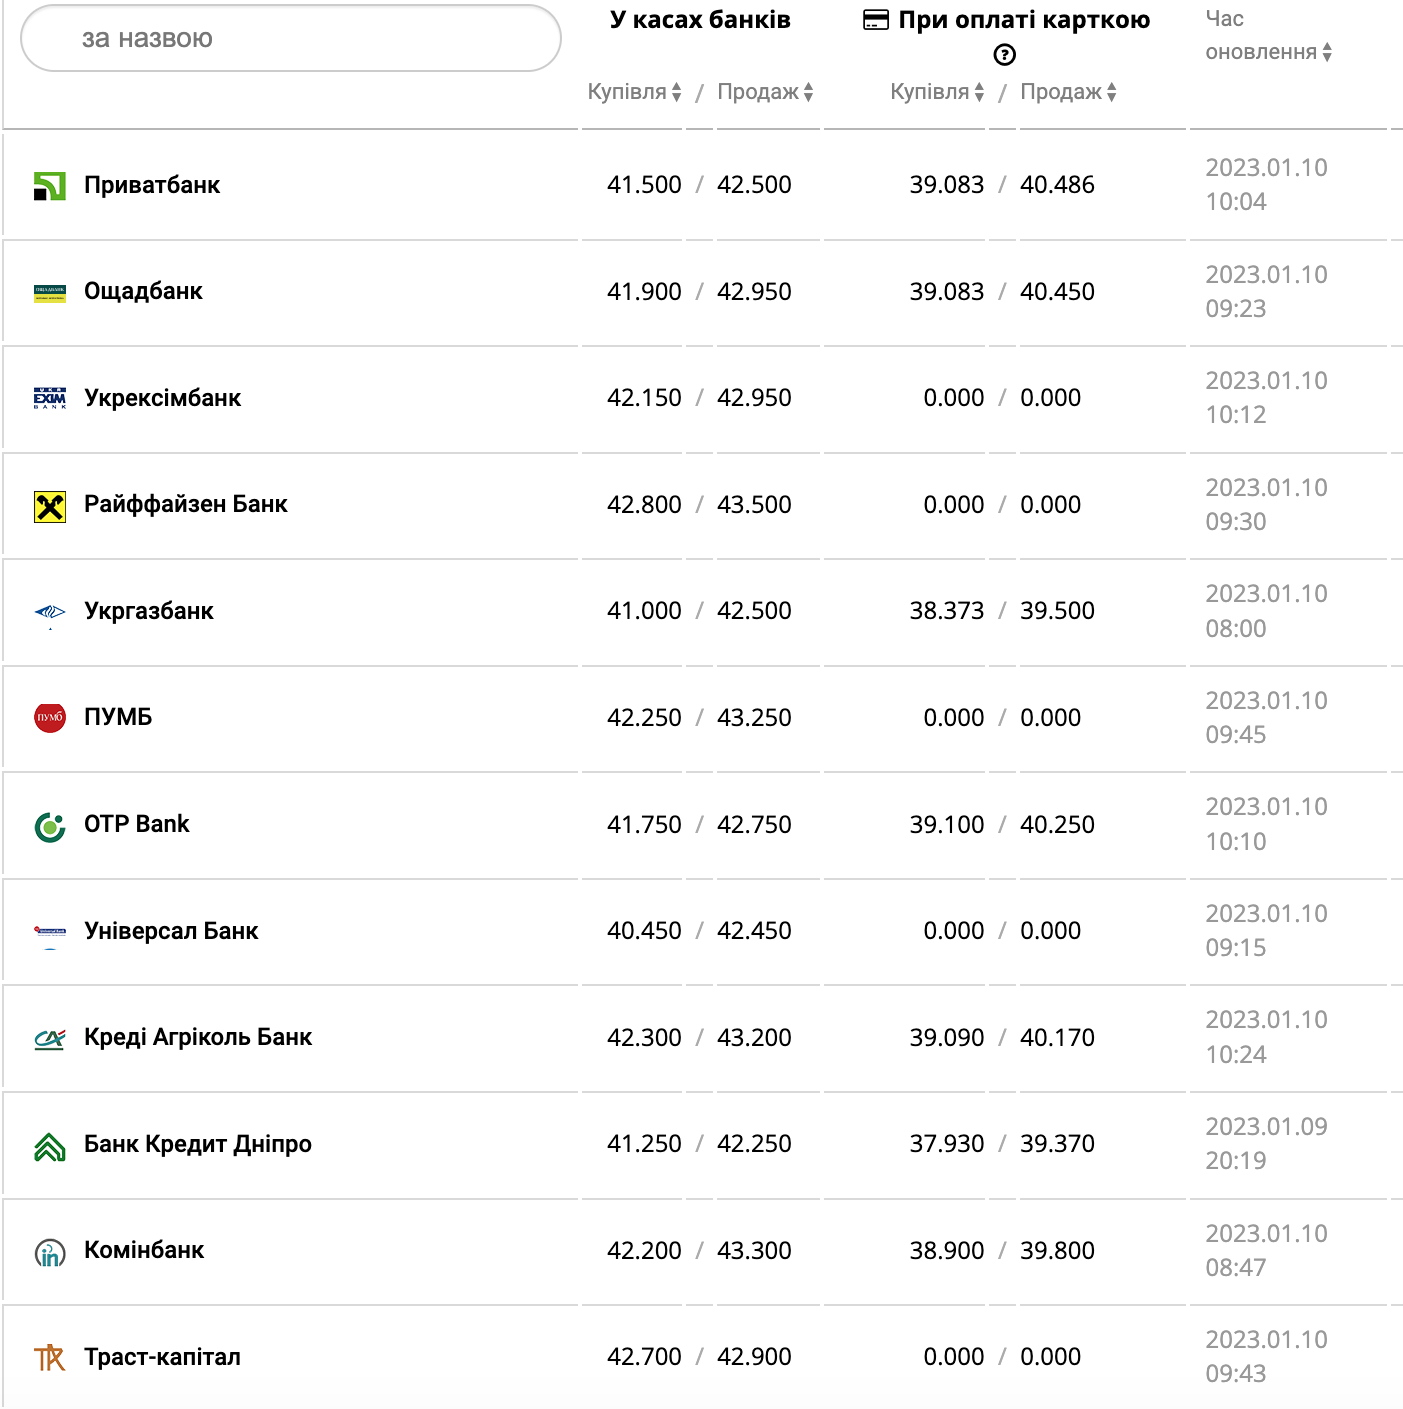This screenshot has height=1409, width=1403.
Task: Click the Privatbank green logo icon
Action: click(x=49, y=186)
